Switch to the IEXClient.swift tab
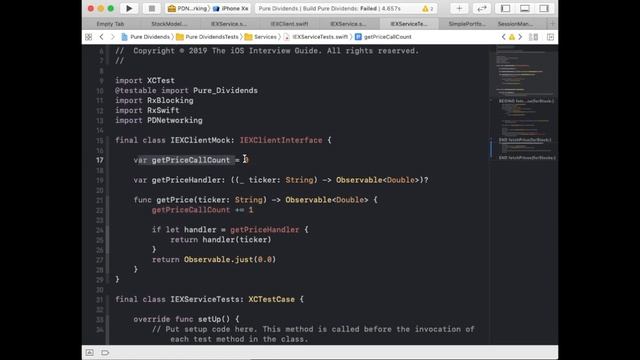Viewport: 640px width, 360px height. pyautogui.click(x=289, y=24)
